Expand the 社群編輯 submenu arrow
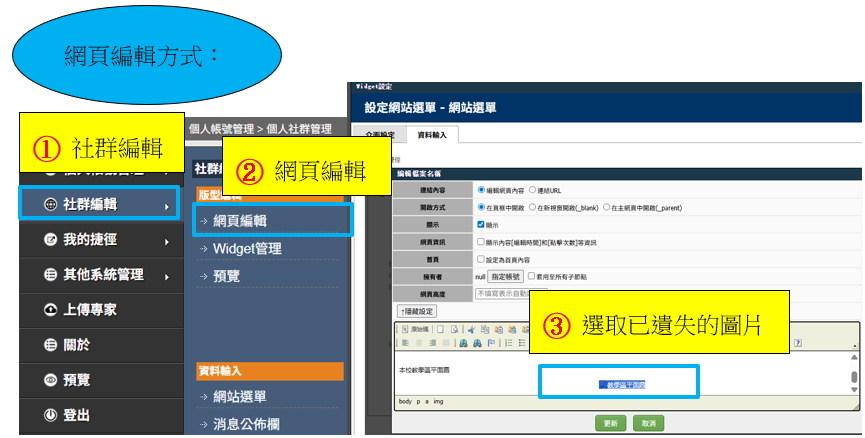 pyautogui.click(x=166, y=206)
